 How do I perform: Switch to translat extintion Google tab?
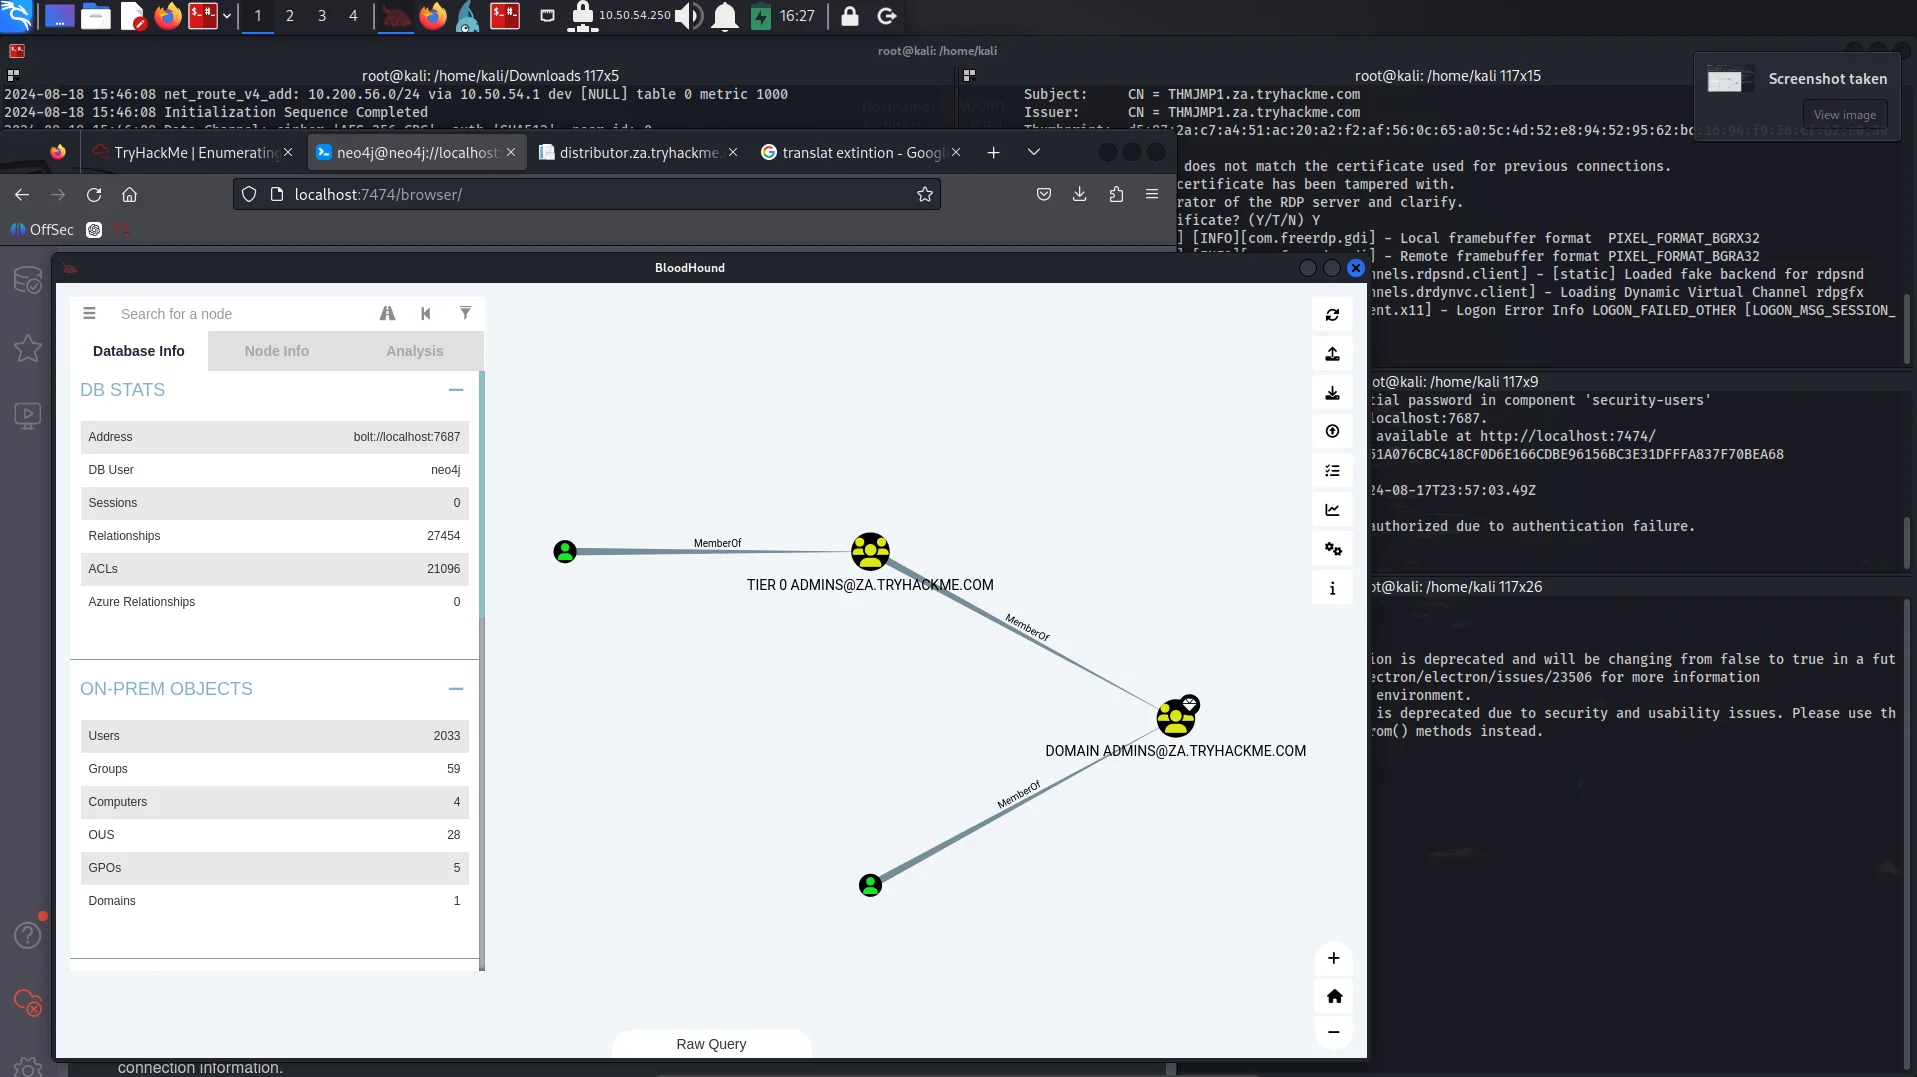point(862,152)
